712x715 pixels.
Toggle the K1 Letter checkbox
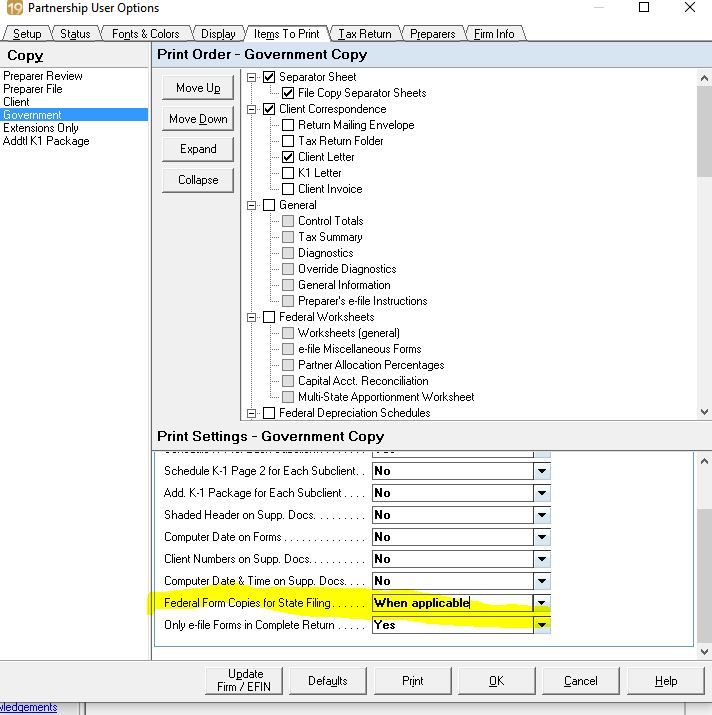[x=288, y=173]
